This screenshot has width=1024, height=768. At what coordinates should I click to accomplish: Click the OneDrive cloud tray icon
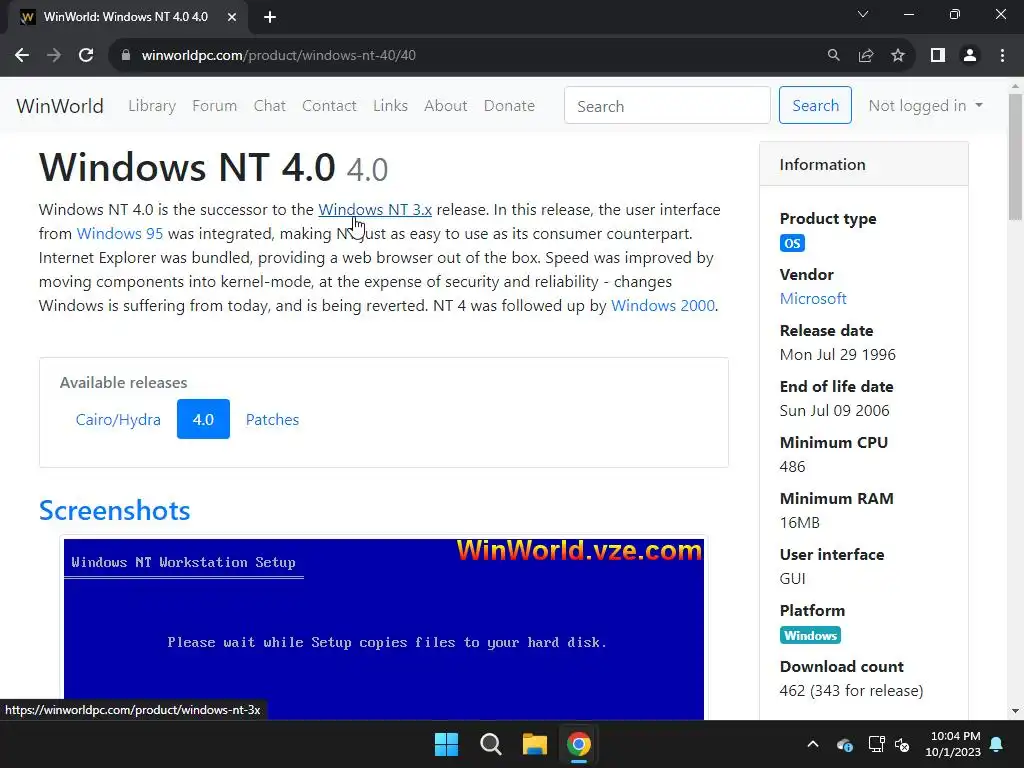tap(844, 744)
